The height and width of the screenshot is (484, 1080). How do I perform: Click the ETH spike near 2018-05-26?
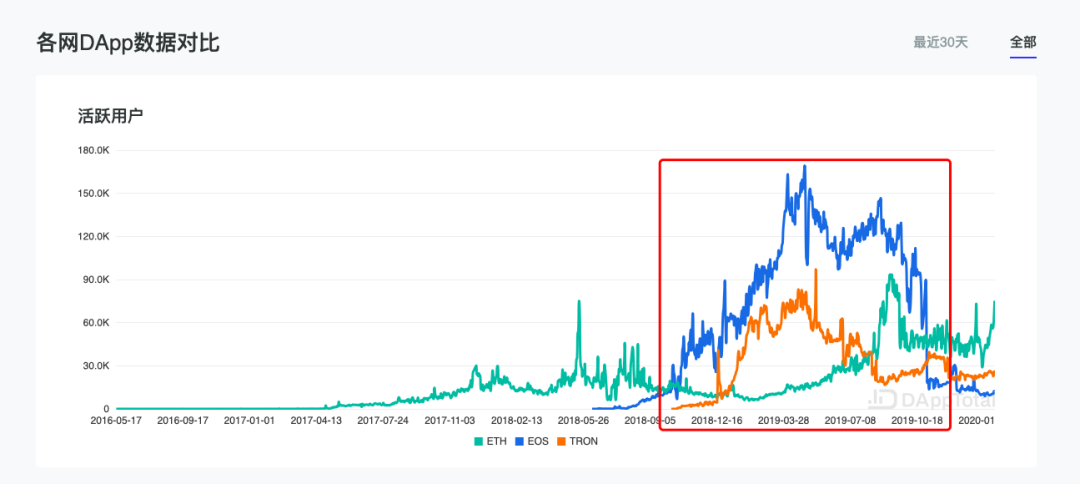pyautogui.click(x=579, y=302)
